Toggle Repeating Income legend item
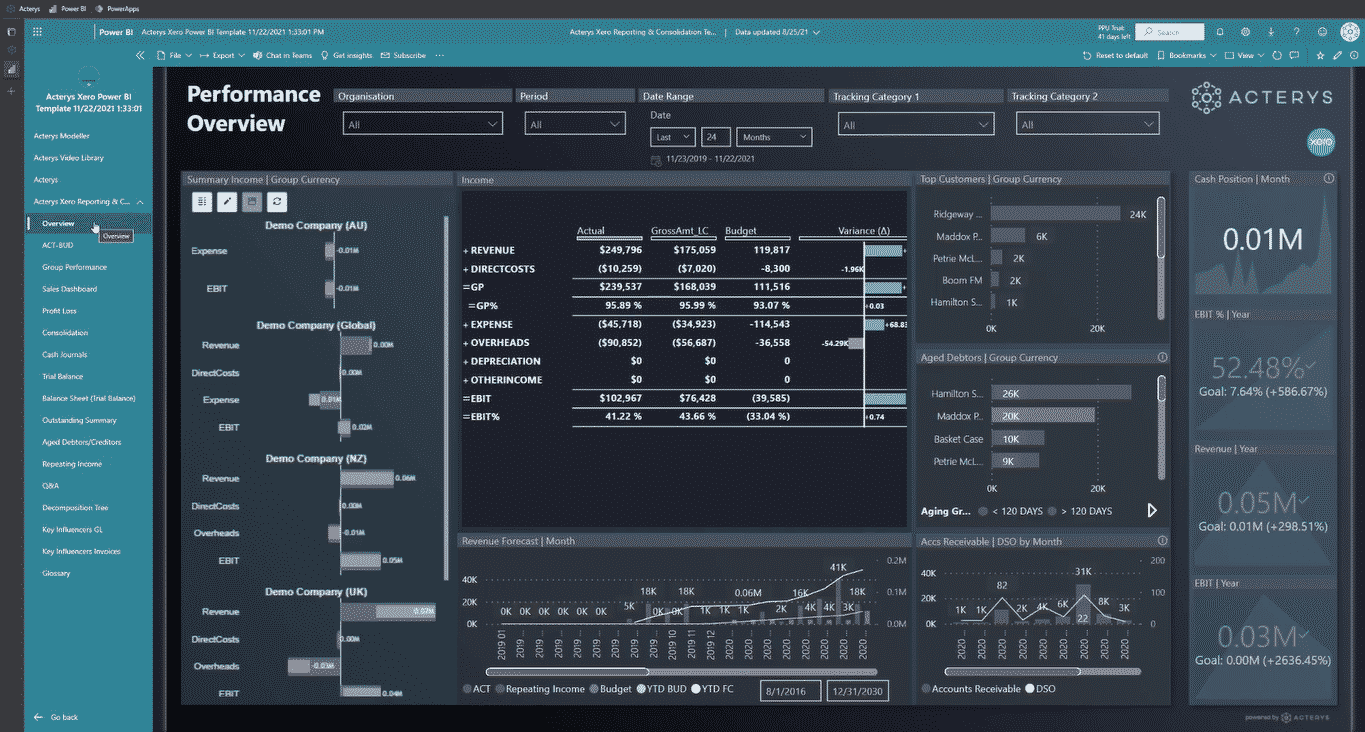The width and height of the screenshot is (1365, 732). click(539, 689)
